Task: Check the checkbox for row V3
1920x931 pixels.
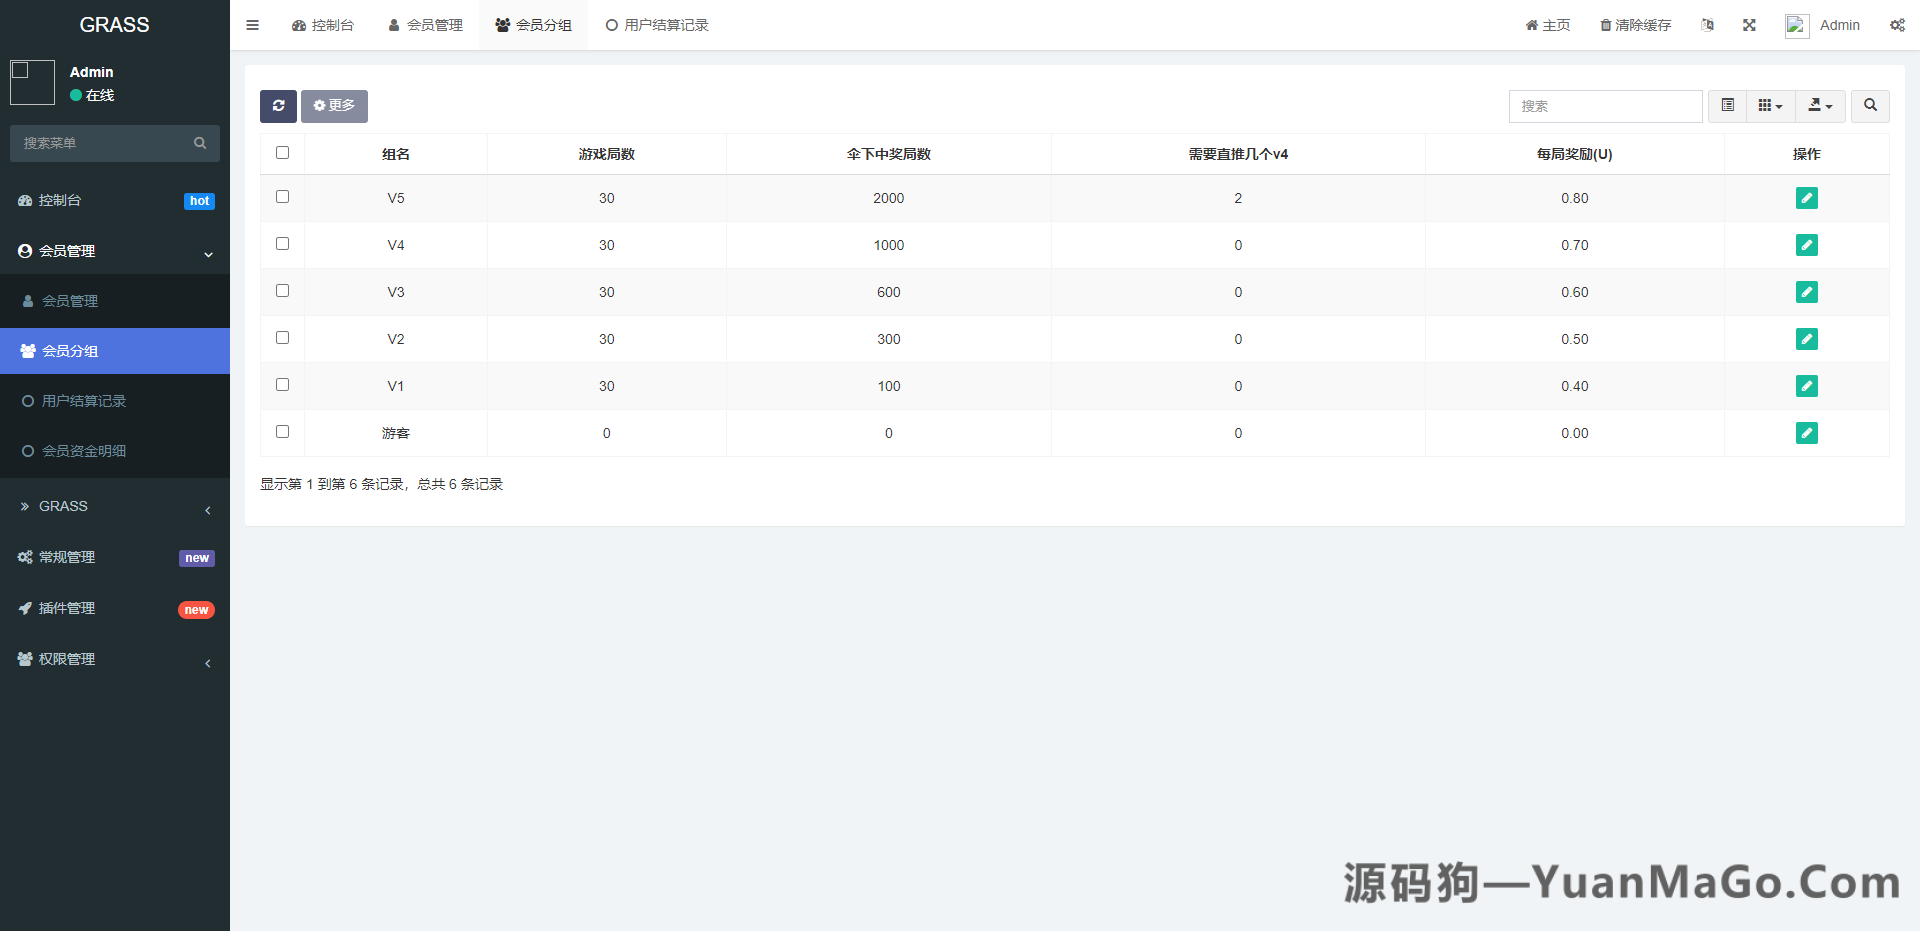Action: click(282, 290)
